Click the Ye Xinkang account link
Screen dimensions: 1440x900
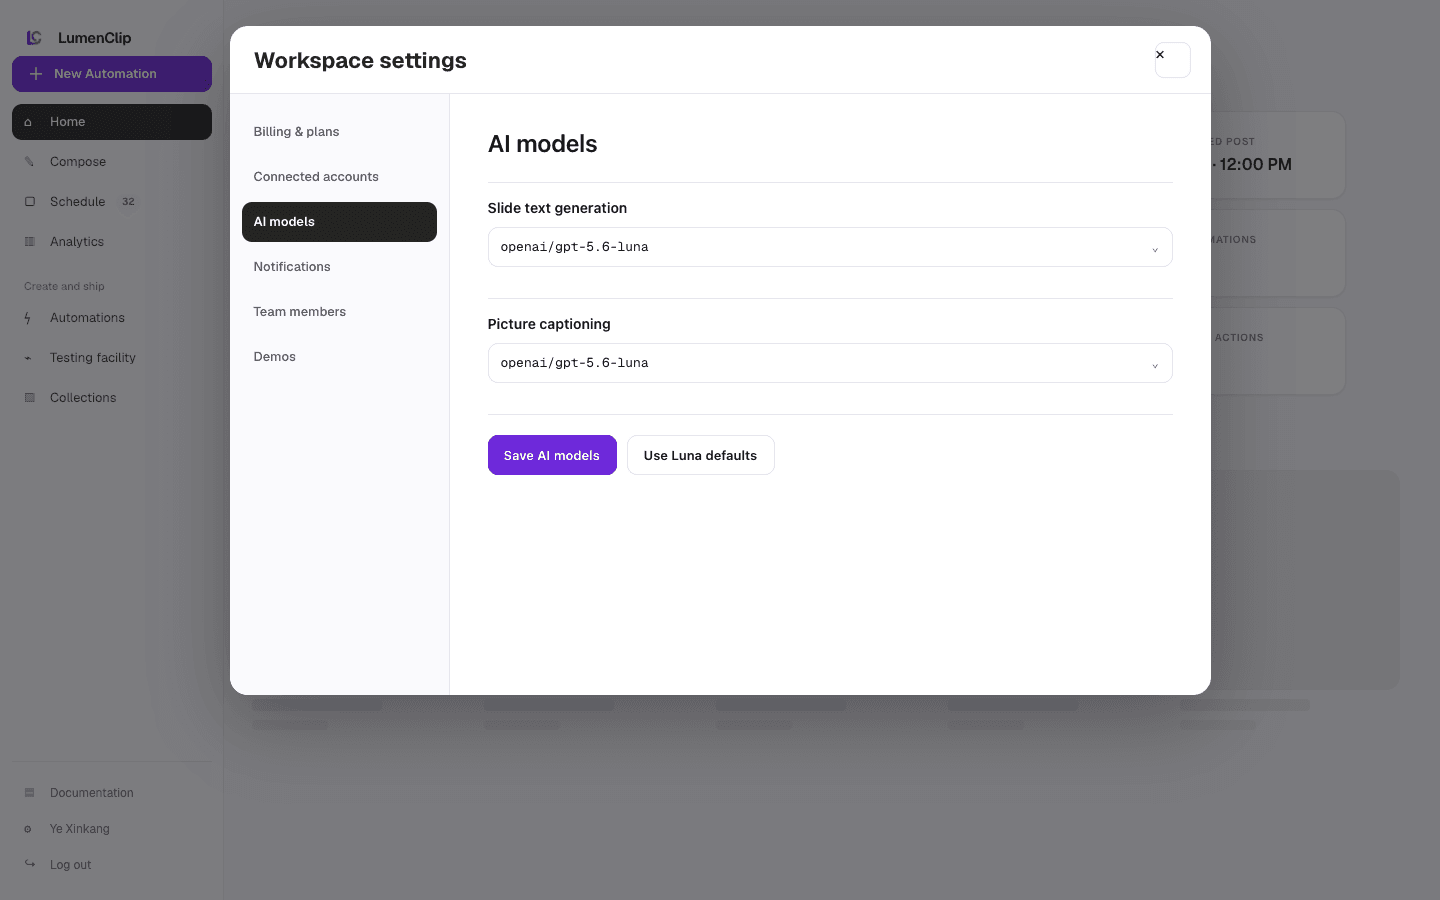[112, 829]
